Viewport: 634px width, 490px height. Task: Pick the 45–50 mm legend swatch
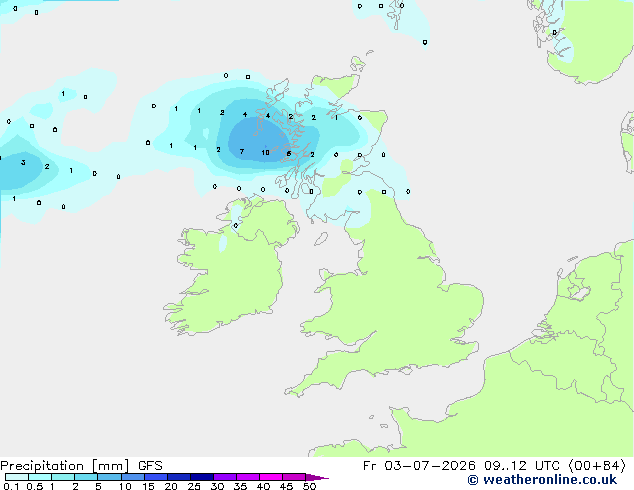[x=294, y=477]
